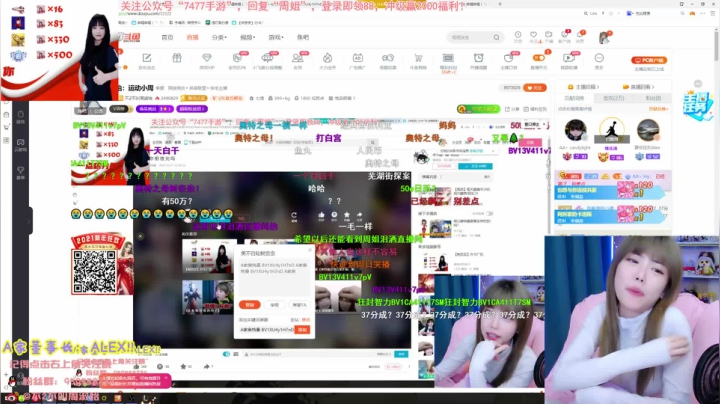Viewport: 720px width, 404px height.
Task: Click the 发布动态 pencil icon
Action: (x=147, y=58)
